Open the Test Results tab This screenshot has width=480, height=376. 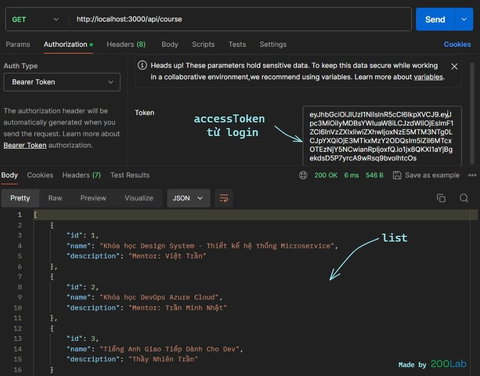pos(130,175)
